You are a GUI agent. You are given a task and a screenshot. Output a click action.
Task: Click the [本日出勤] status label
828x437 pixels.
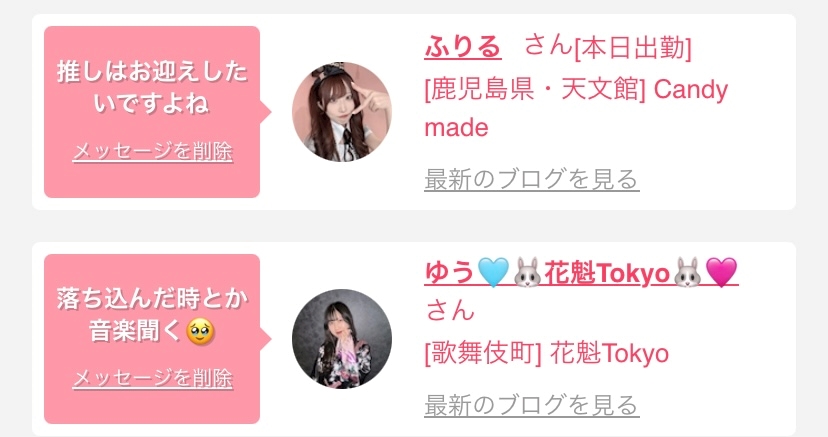633,48
